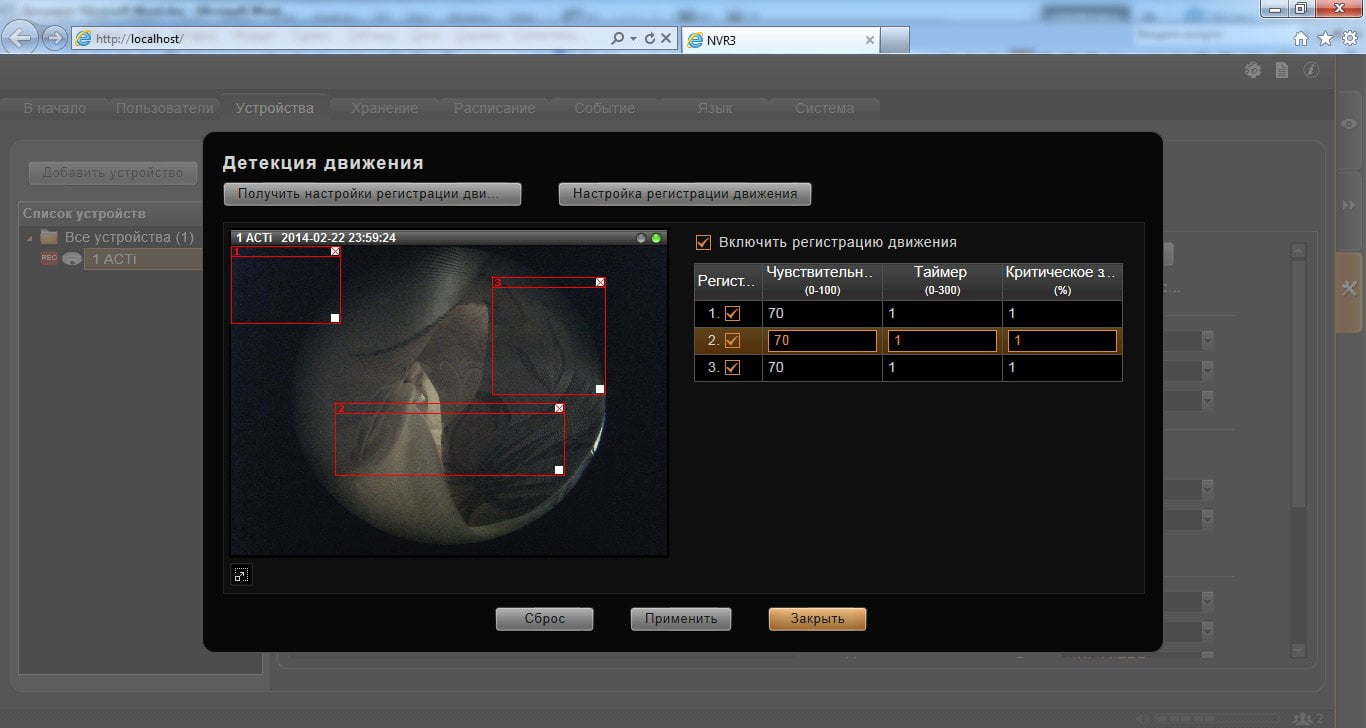The width and height of the screenshot is (1366, 728).
Task: Delete motion region 2 with its X
Action: [x=559, y=408]
